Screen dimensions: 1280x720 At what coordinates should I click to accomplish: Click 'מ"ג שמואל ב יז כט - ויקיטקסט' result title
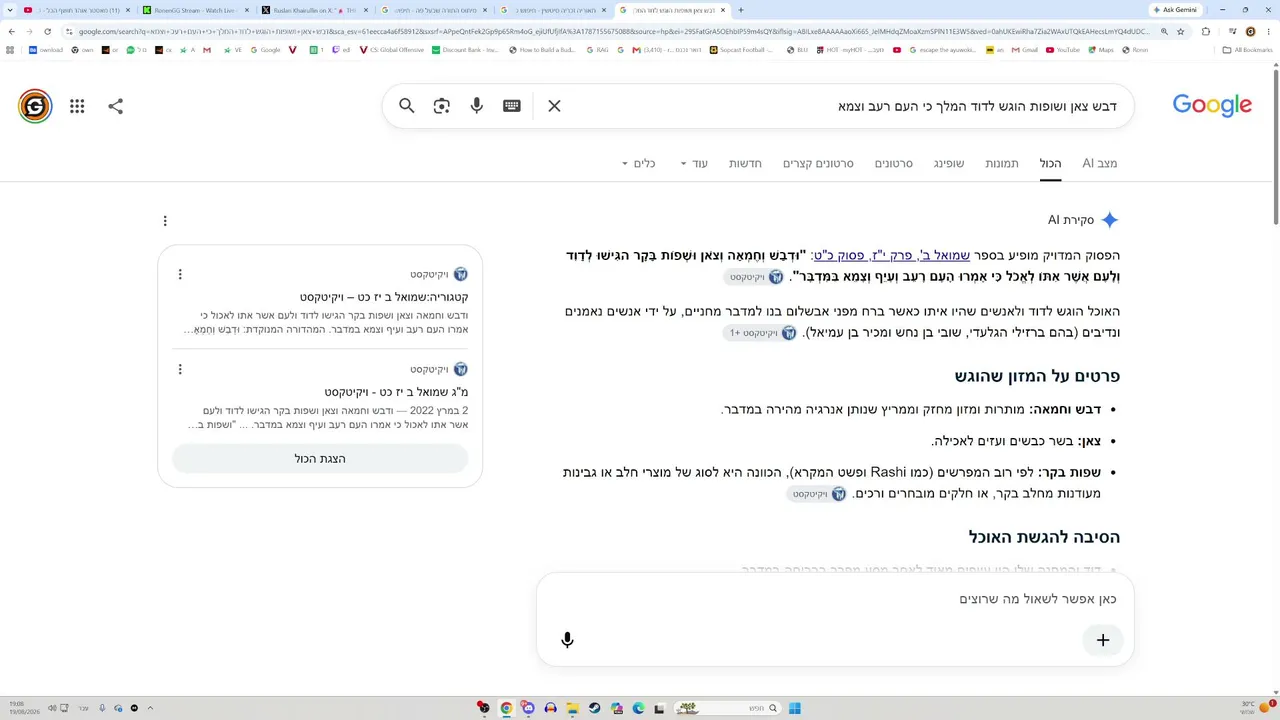pyautogui.click(x=396, y=392)
